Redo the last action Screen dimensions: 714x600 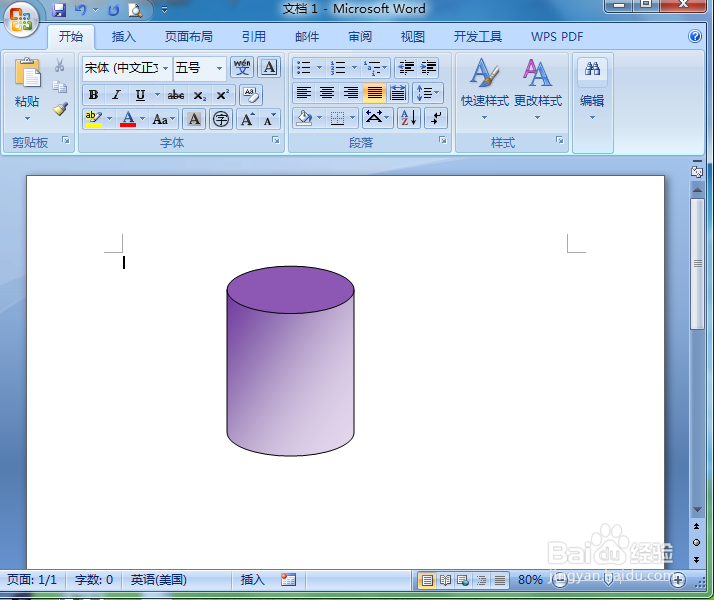[113, 10]
